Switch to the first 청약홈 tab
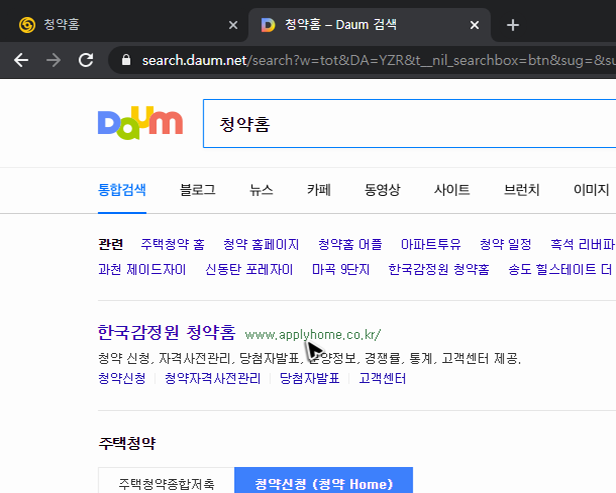This screenshot has width=616, height=493. coord(124,24)
